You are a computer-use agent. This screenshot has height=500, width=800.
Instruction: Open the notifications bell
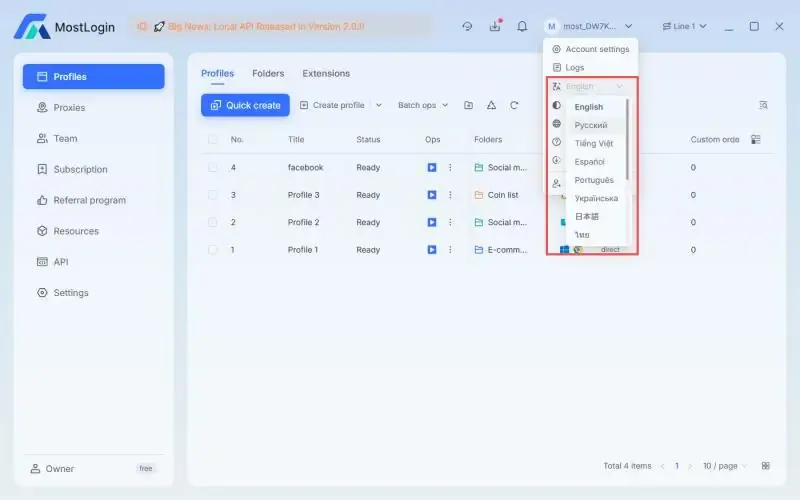pyautogui.click(x=522, y=26)
